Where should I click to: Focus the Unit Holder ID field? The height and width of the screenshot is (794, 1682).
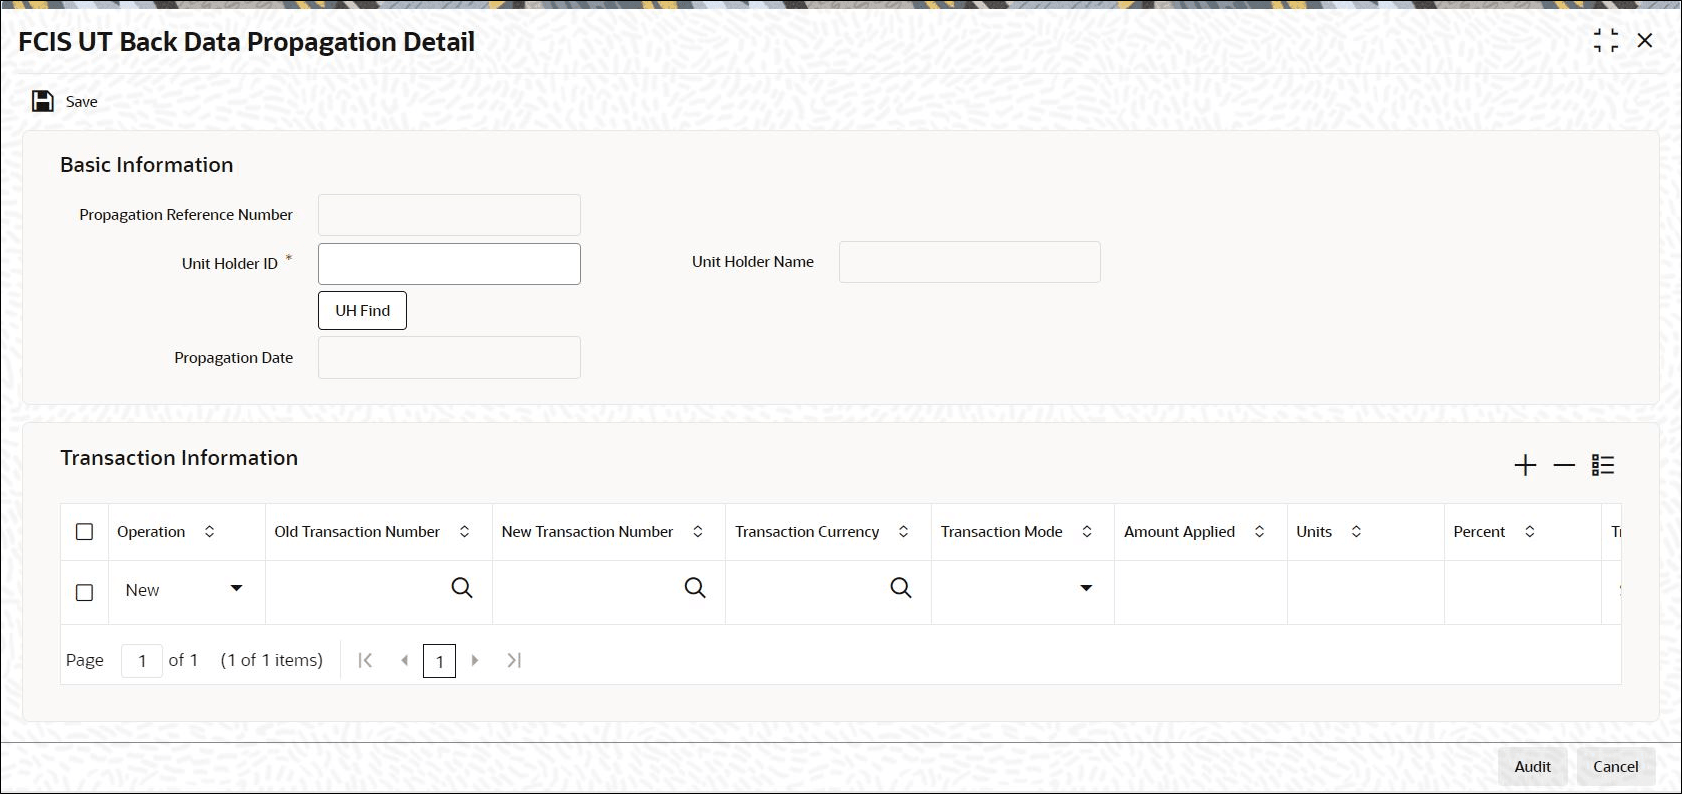coord(449,264)
